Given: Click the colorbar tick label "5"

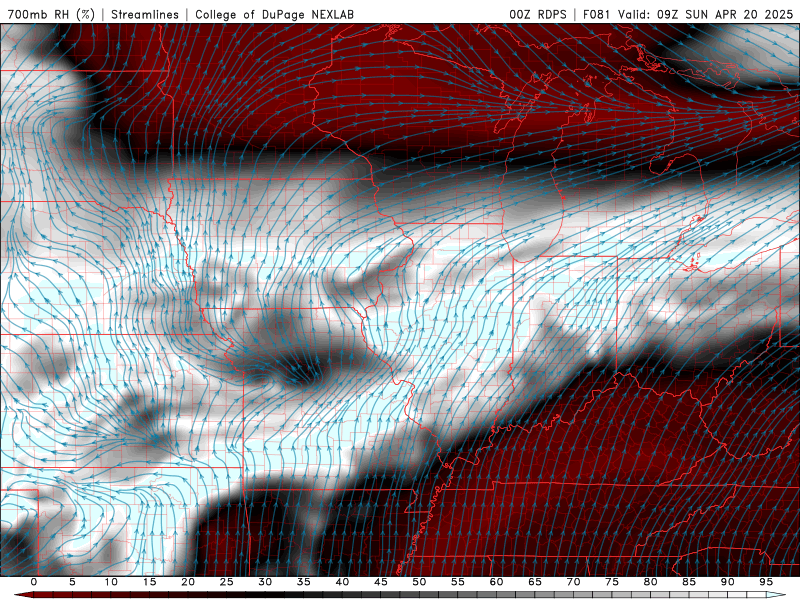Looking at the screenshot, I should coord(72,582).
